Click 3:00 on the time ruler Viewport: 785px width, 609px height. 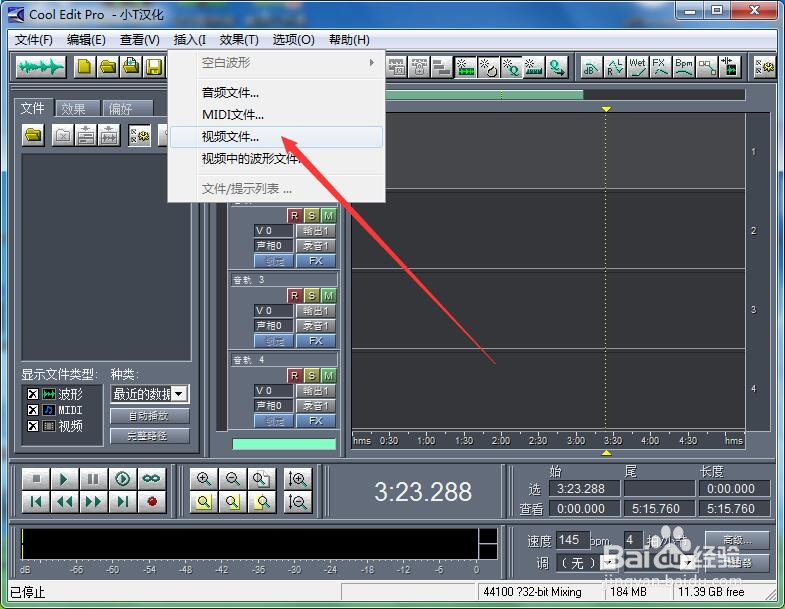click(x=576, y=441)
